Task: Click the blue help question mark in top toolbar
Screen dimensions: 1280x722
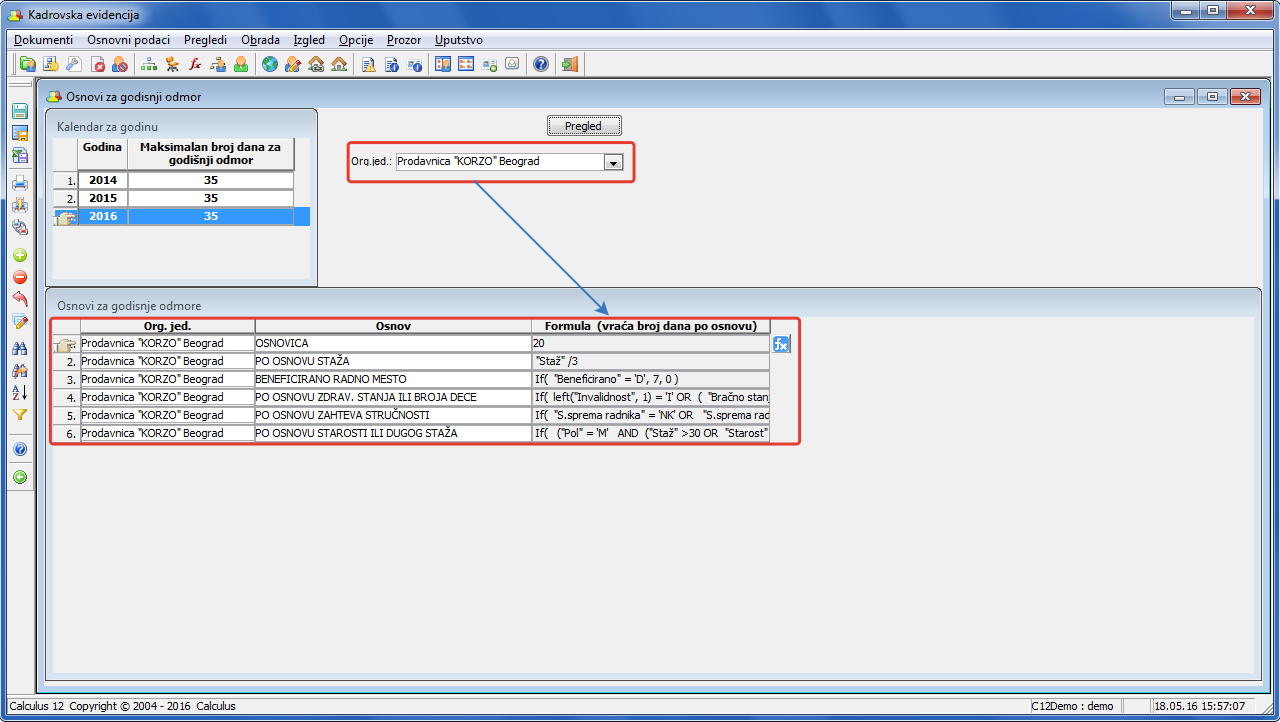Action: tap(541, 64)
